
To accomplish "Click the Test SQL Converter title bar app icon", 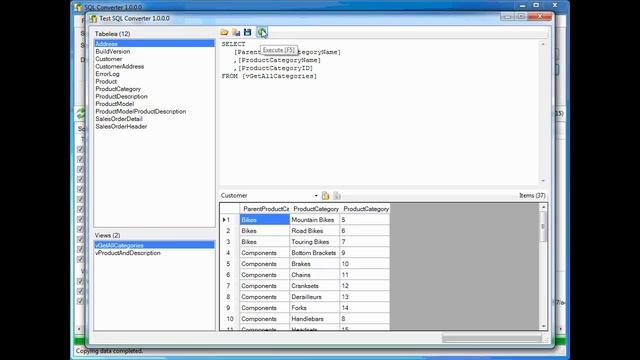I will coord(93,18).
